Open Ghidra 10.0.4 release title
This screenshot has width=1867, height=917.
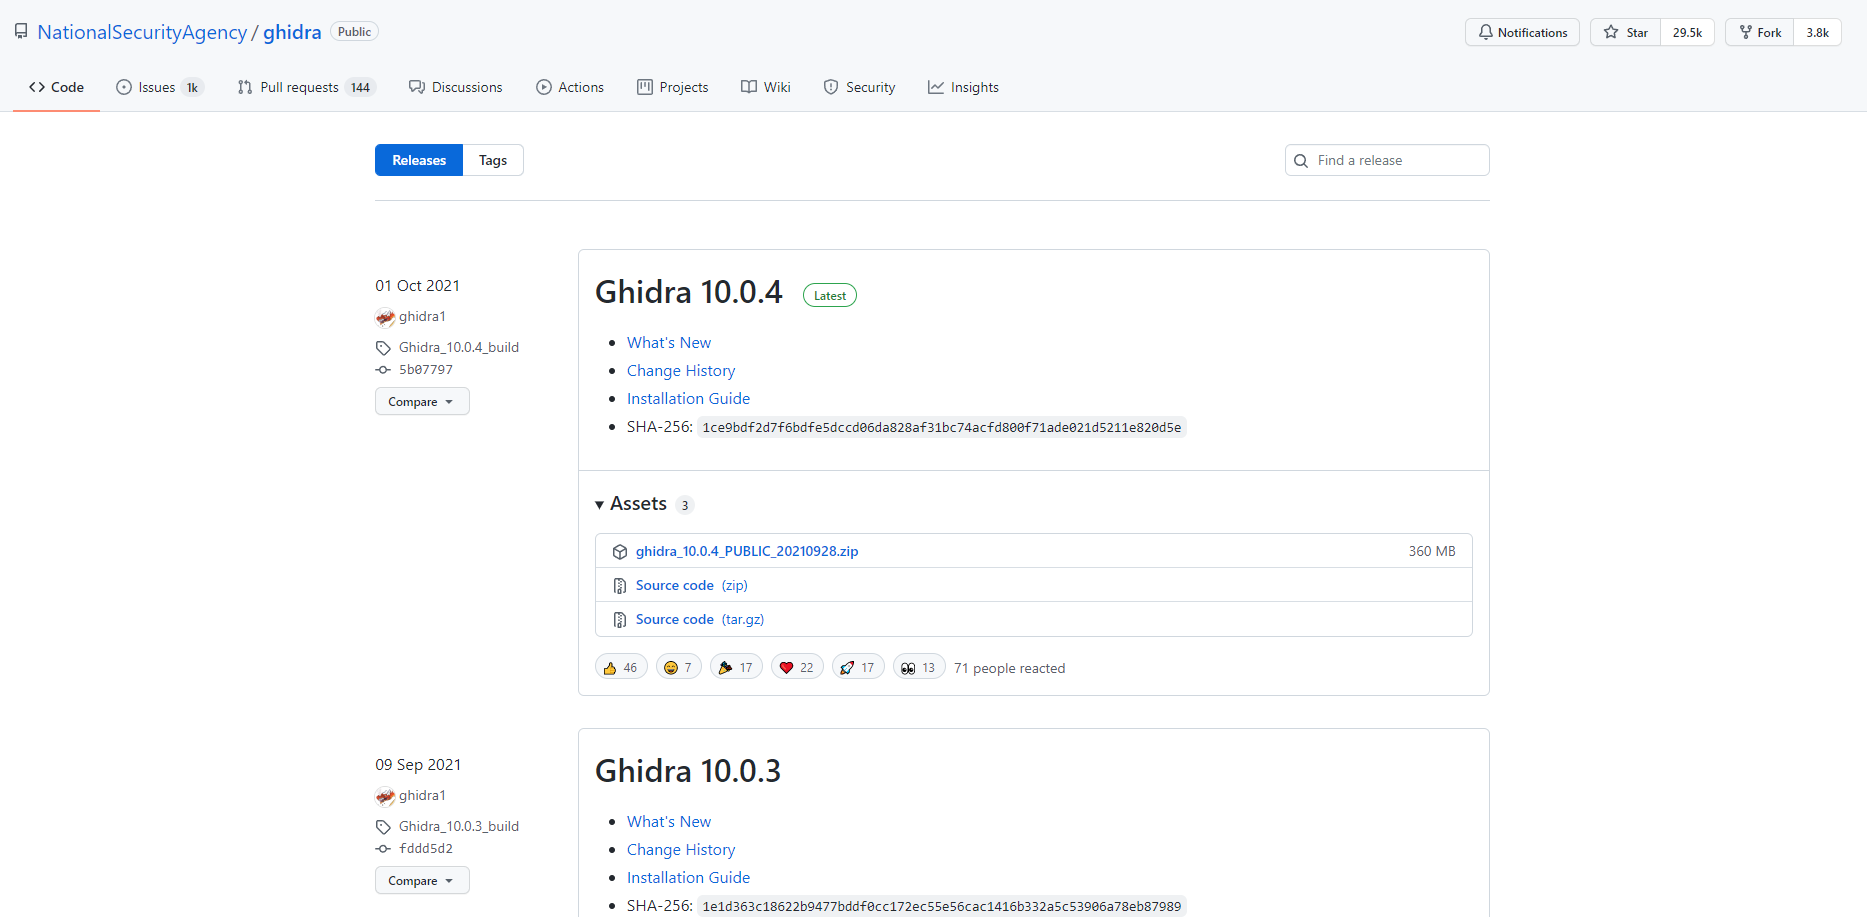point(689,292)
